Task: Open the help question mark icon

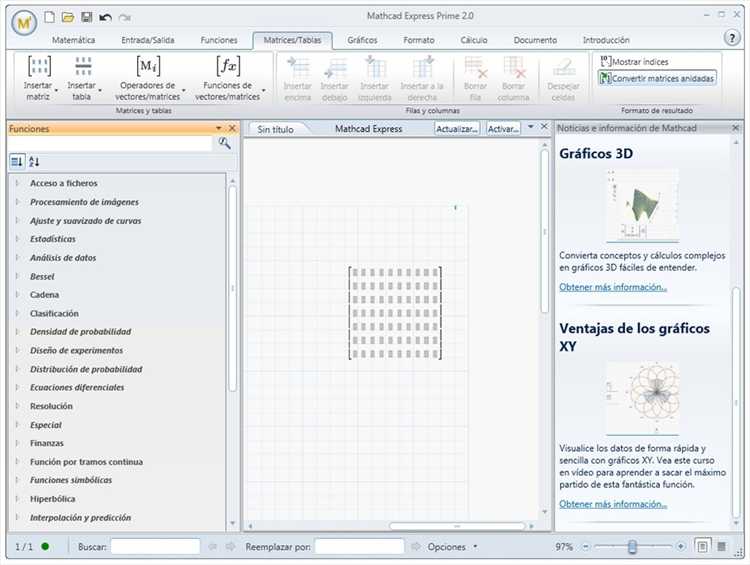Action: coord(732,37)
